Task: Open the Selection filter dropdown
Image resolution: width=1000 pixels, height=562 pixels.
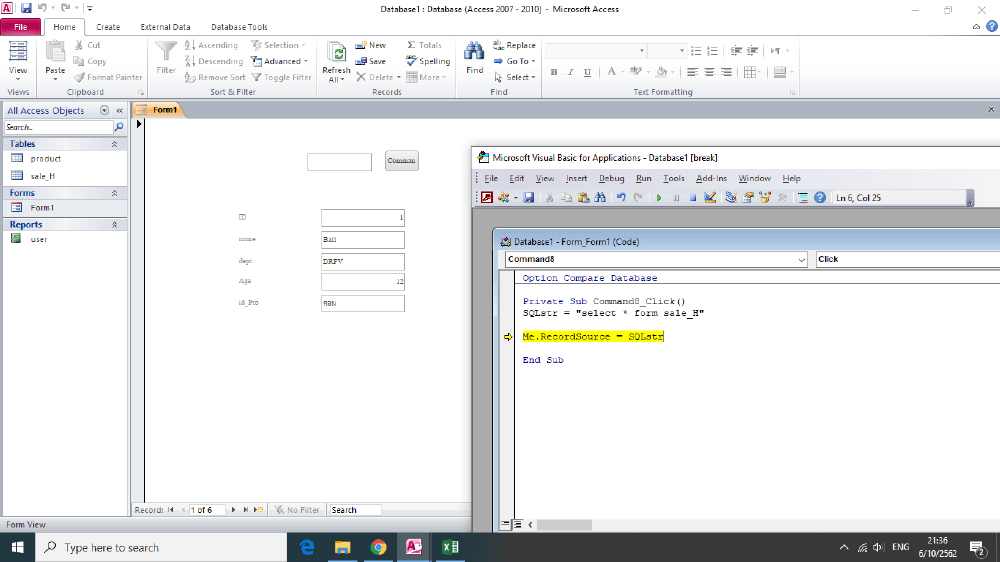Action: (278, 45)
